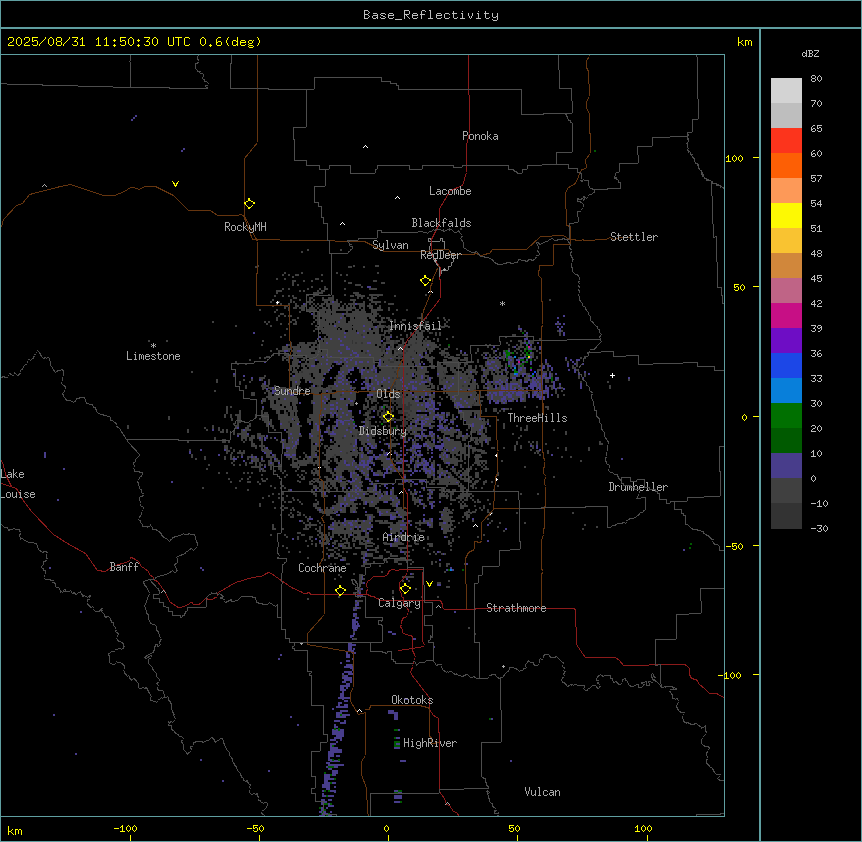862x842 pixels.
Task: Click the Louise map label
Action: coord(18,494)
